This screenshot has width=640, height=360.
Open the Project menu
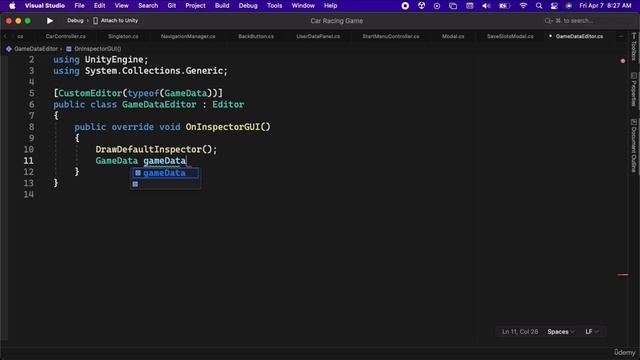196,6
